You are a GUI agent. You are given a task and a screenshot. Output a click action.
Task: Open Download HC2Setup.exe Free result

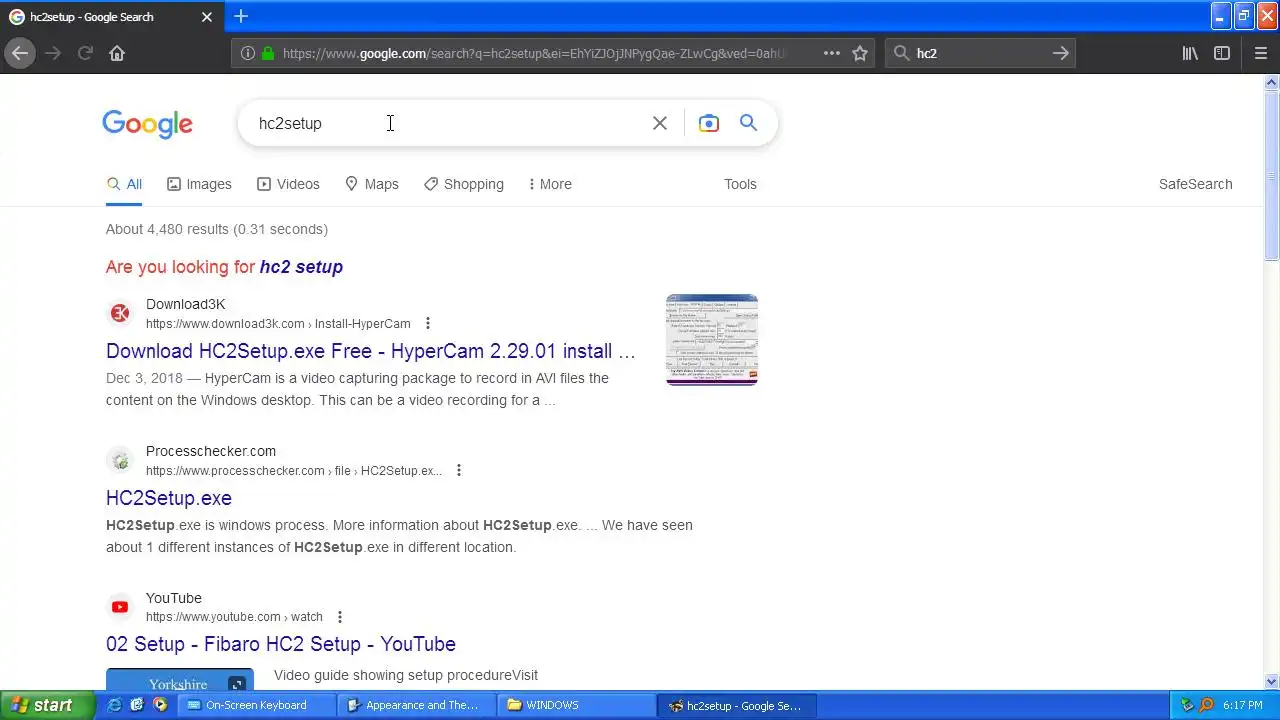click(371, 351)
